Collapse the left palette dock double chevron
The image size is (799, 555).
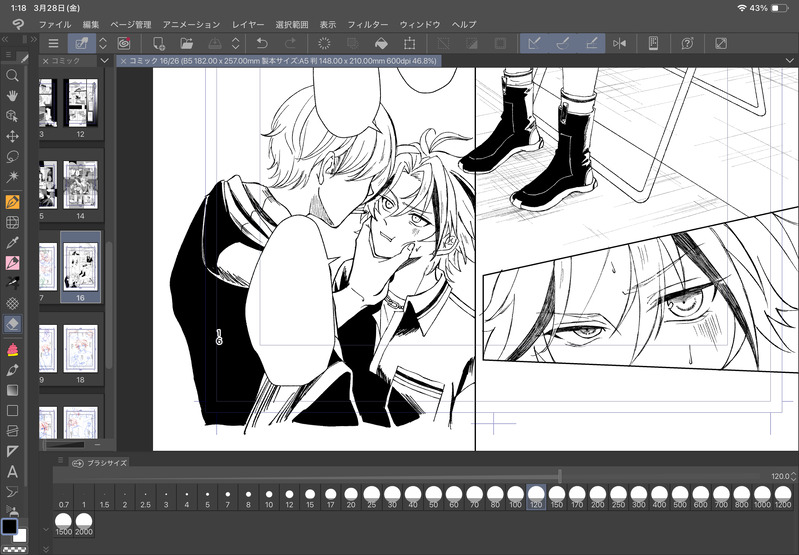pos(5,39)
